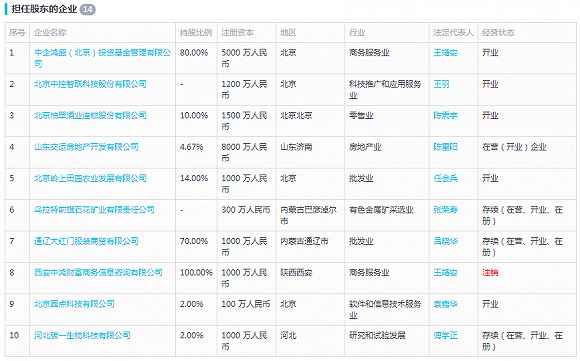Open 通辽大红门服装商贸有限公司 link
Viewport: 580px width, 361px height.
(x=86, y=241)
